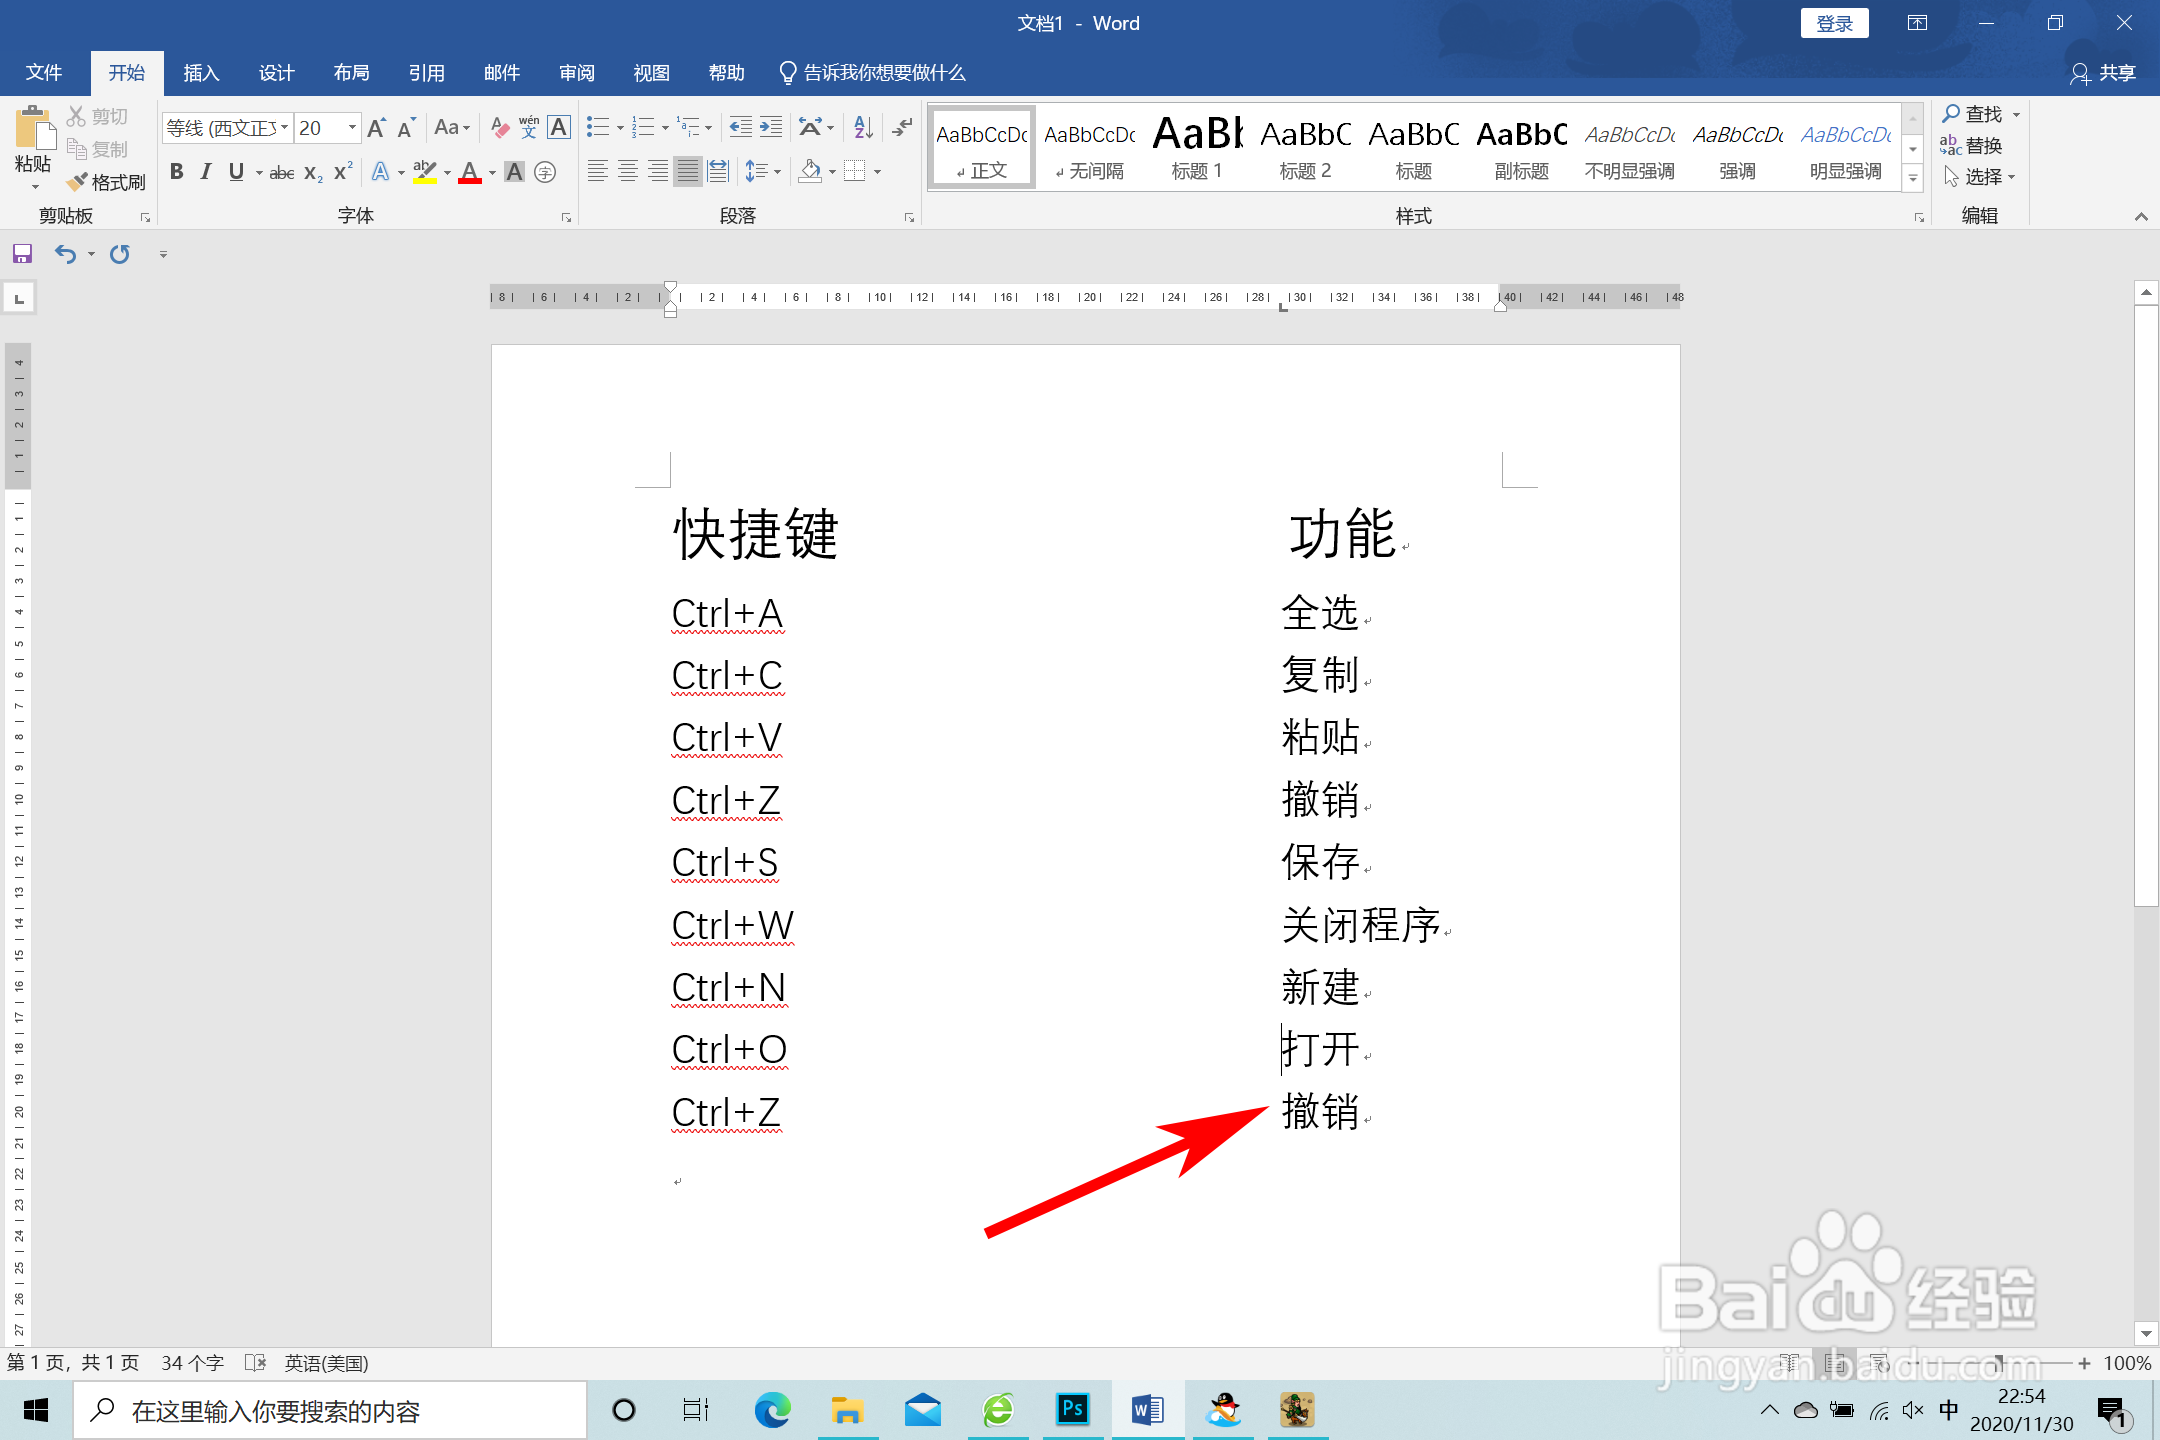Open the Sort text icon

pyautogui.click(x=861, y=127)
